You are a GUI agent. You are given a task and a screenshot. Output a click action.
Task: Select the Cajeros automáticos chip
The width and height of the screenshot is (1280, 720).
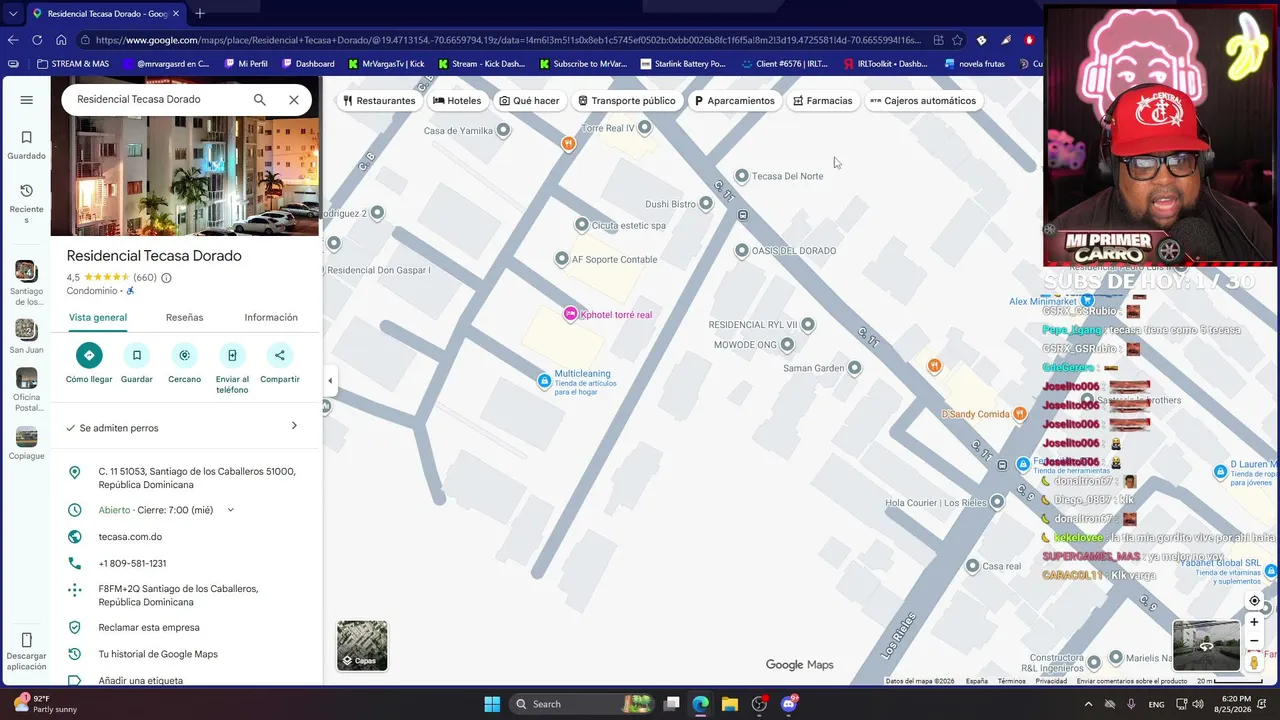click(923, 101)
